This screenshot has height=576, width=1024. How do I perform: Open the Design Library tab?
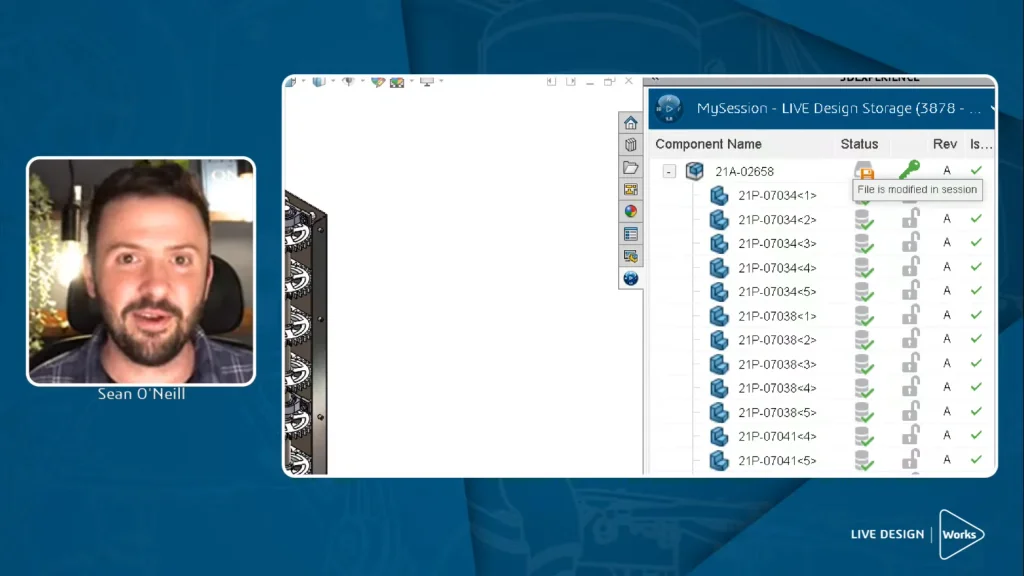coord(631,145)
